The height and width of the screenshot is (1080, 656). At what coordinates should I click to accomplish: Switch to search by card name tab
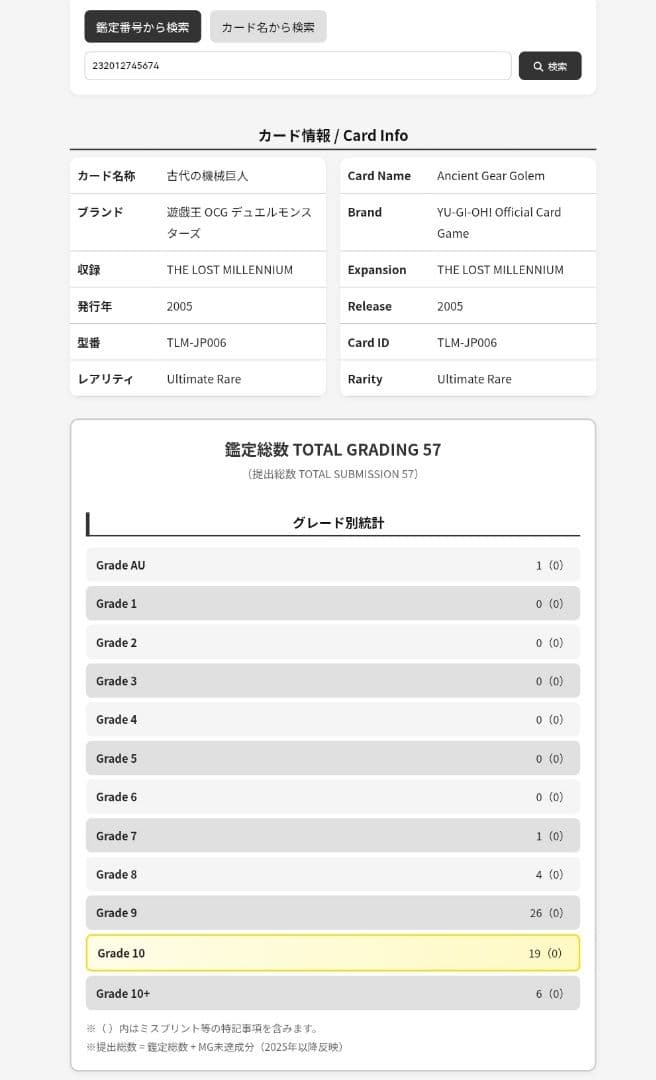[268, 27]
